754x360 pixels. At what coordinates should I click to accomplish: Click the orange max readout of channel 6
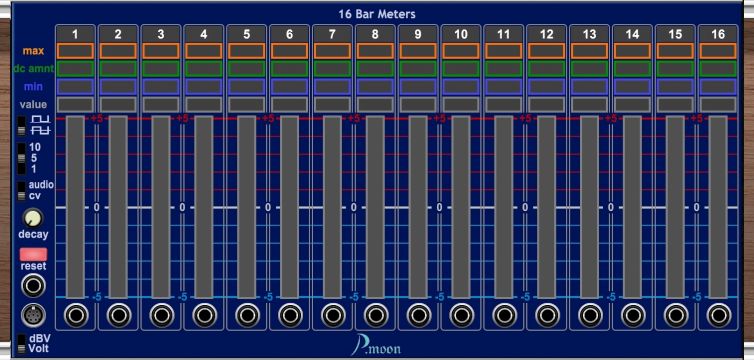(x=289, y=51)
